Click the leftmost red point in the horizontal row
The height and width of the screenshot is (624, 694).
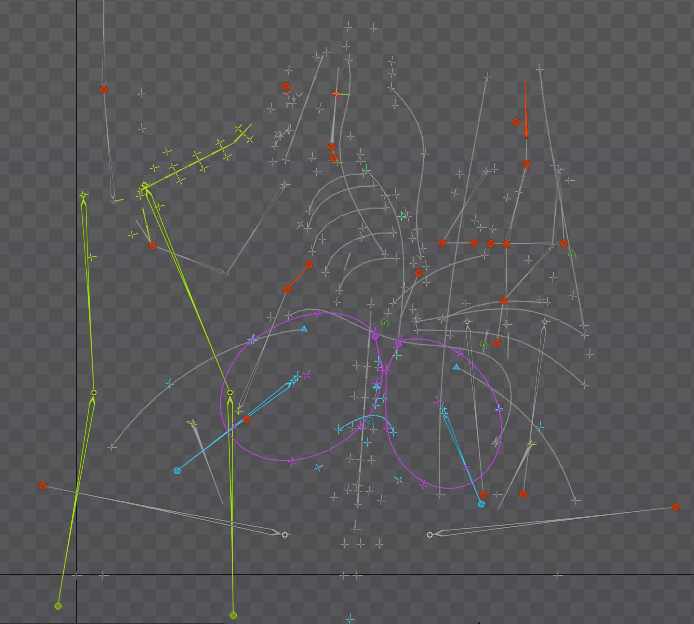(442, 243)
